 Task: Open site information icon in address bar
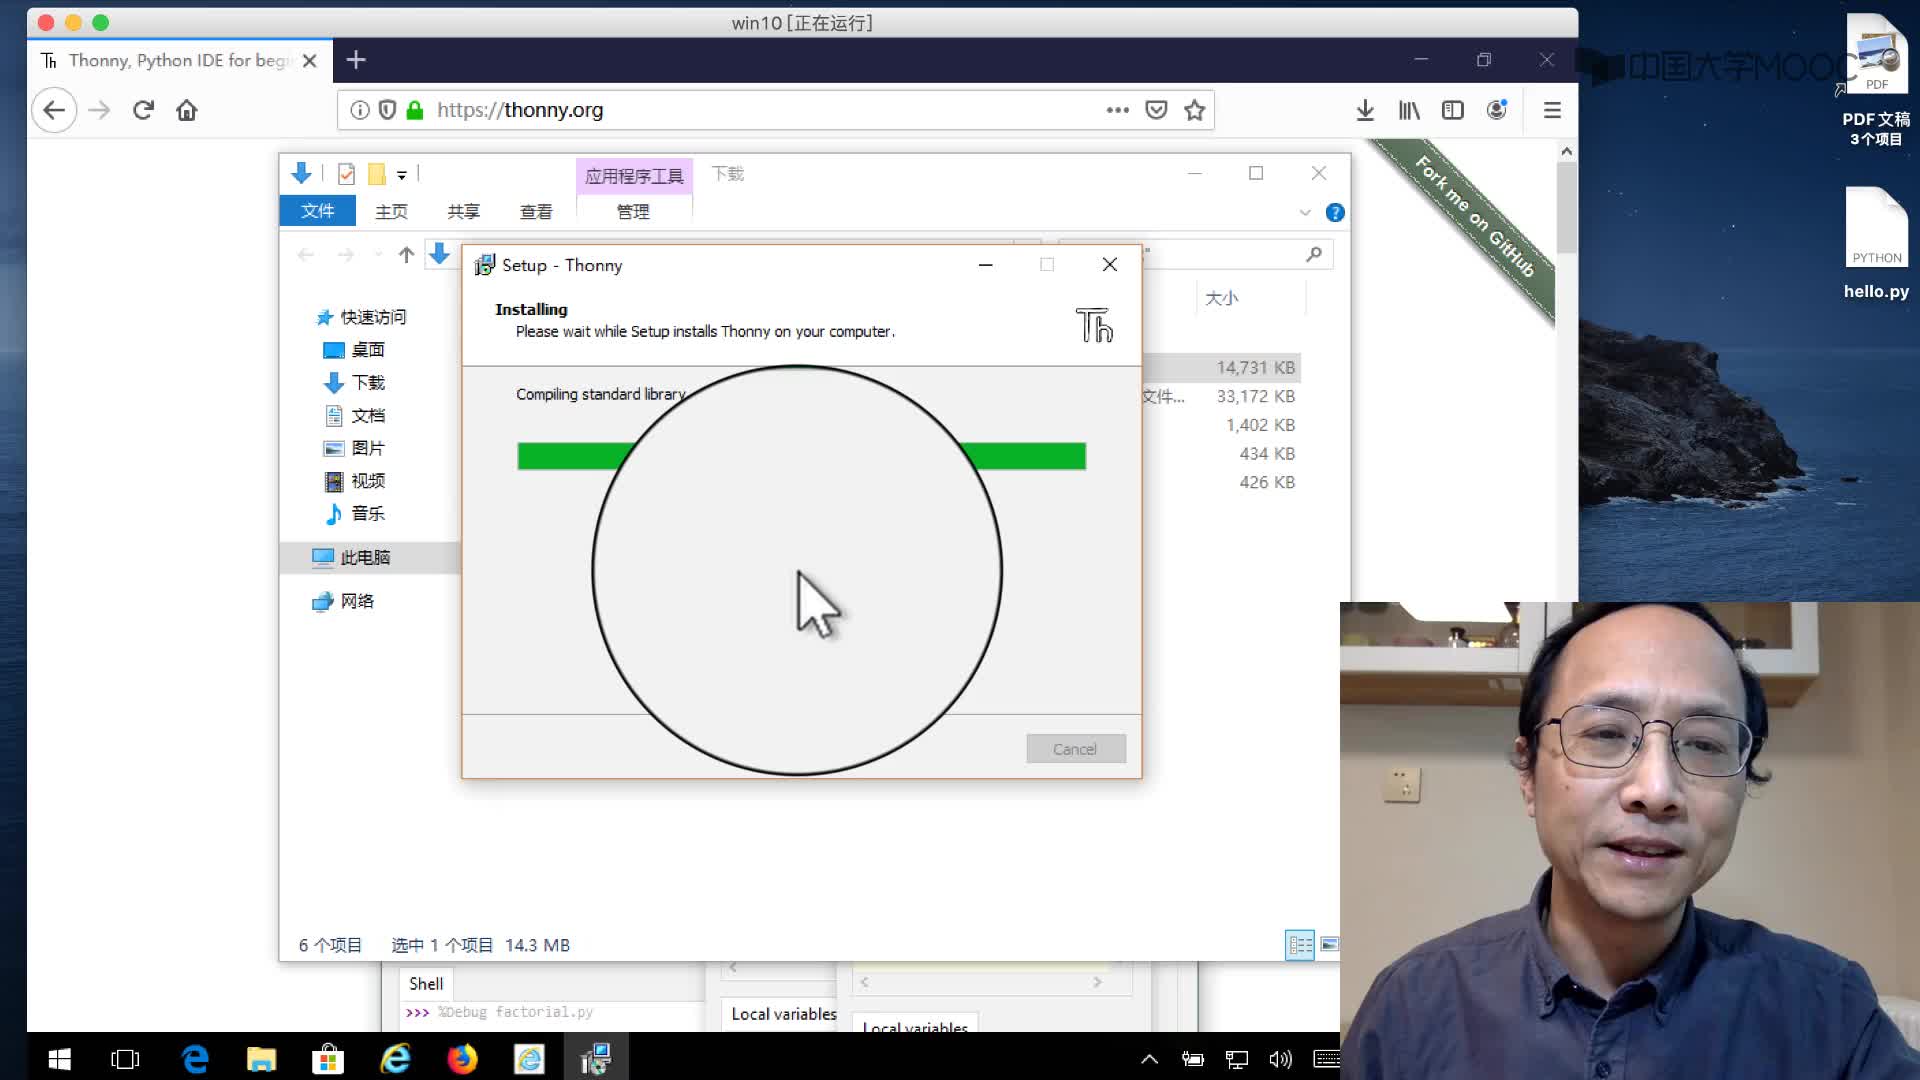click(360, 110)
